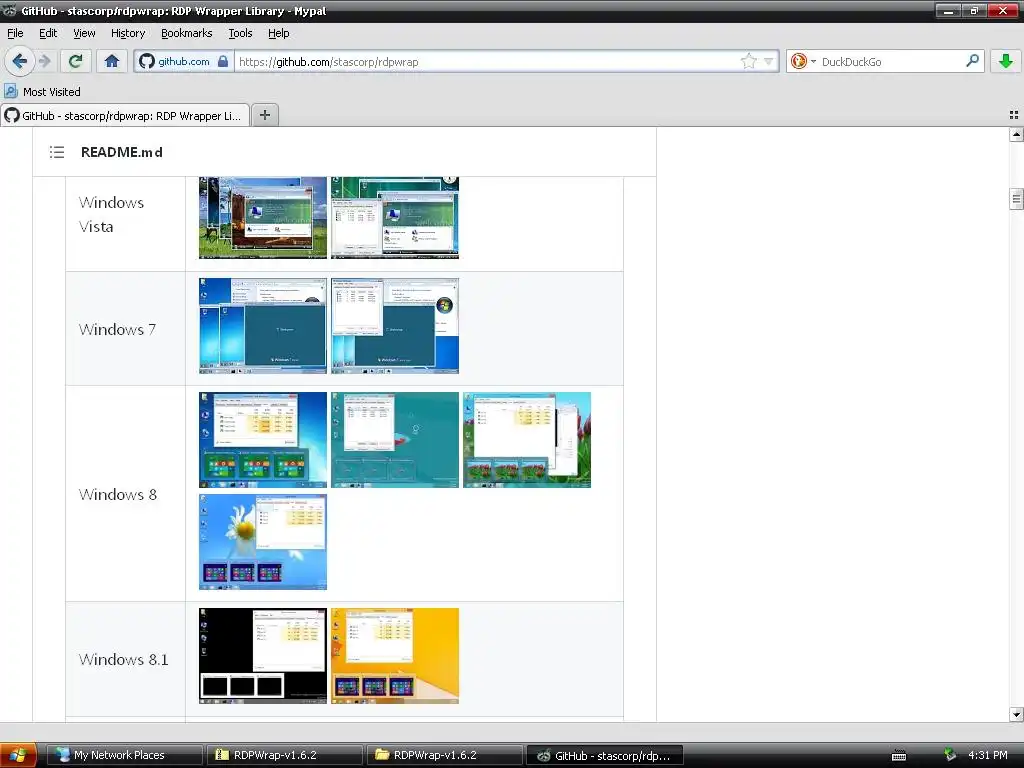The width and height of the screenshot is (1024, 768).
Task: Open the Most Visited bookmarks folder
Action: click(42, 91)
